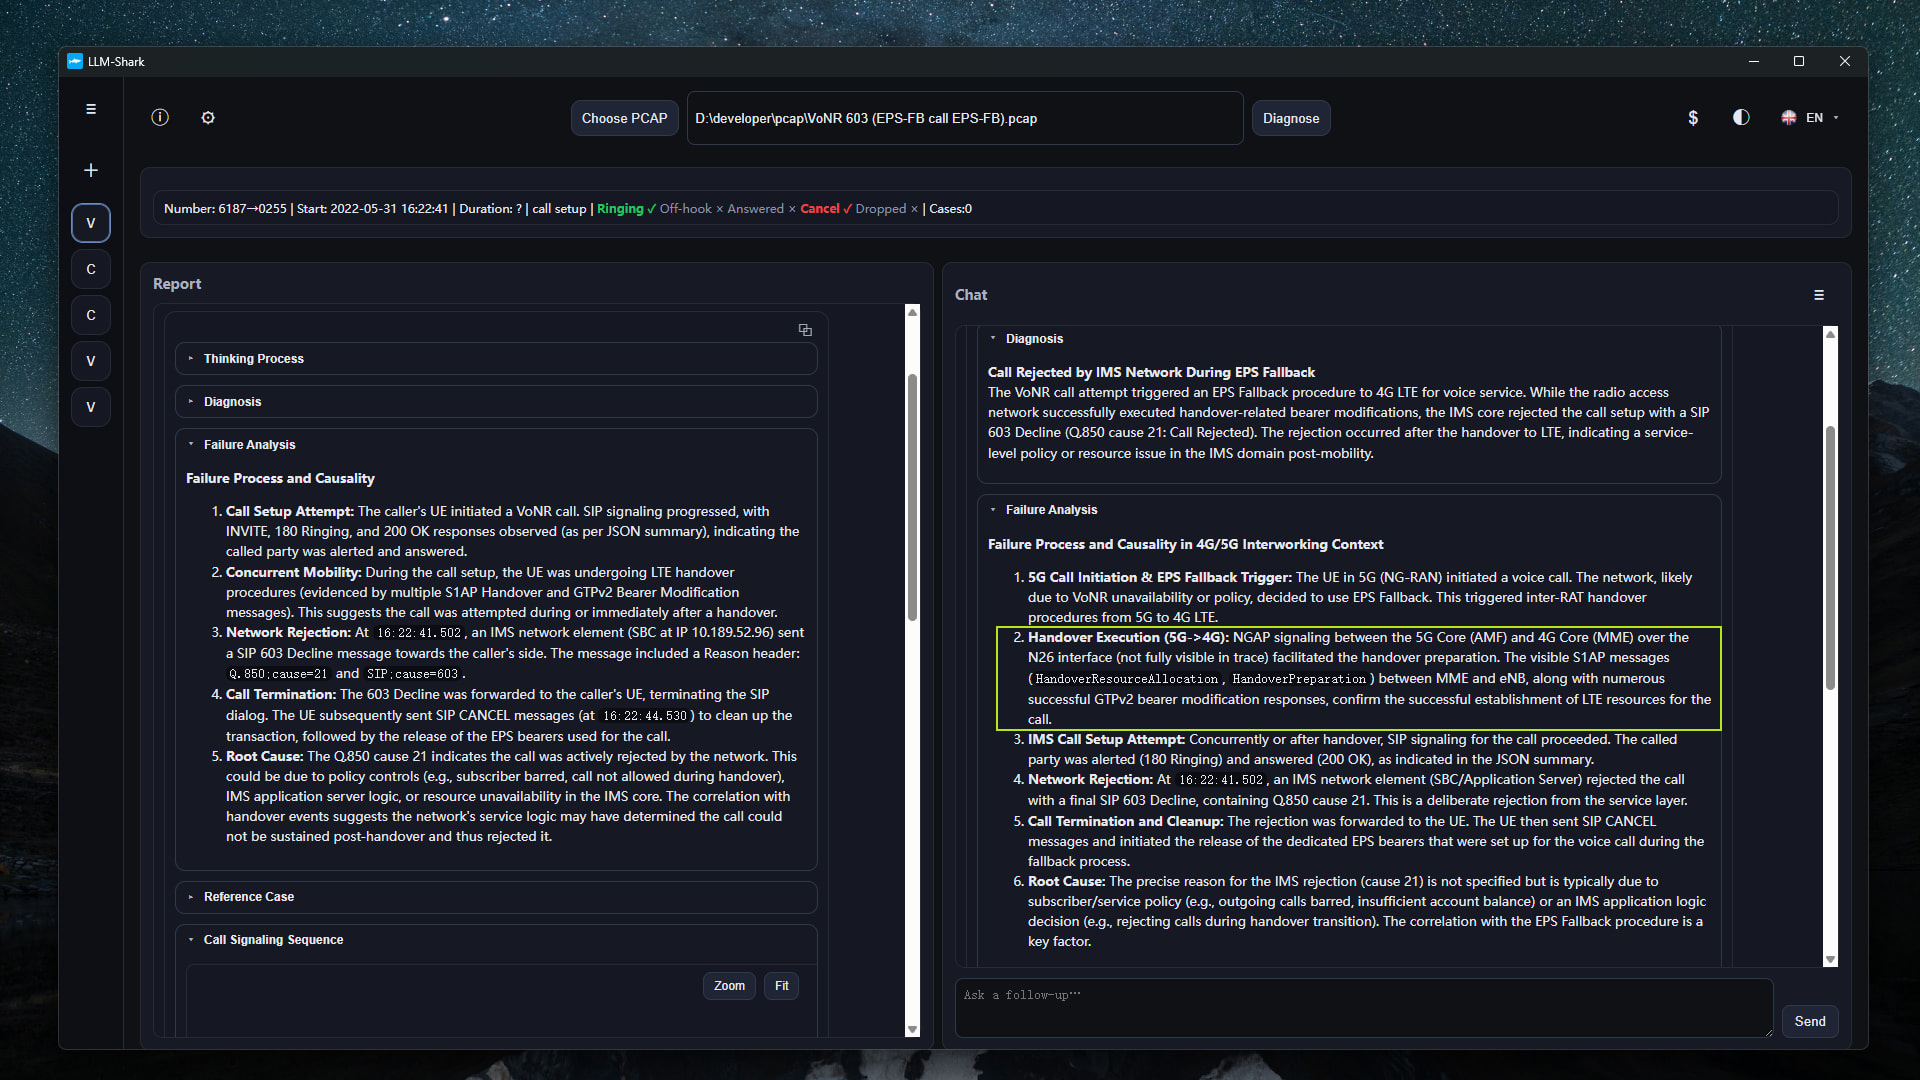Focus the Ask a follow-up input
Viewport: 1920px width, 1080px height.
coord(1363,1007)
